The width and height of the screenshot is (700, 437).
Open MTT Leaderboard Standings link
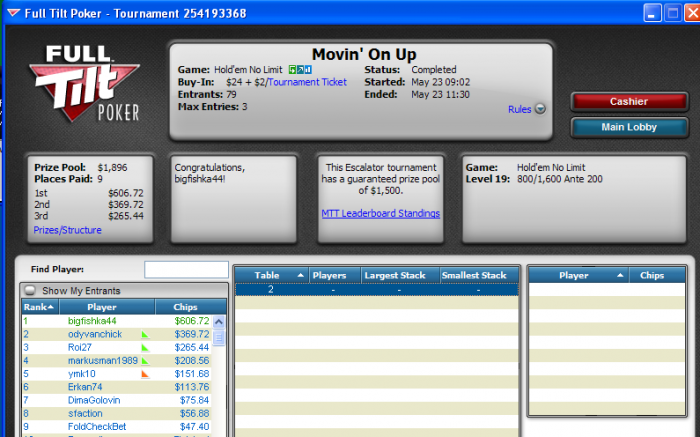381,214
